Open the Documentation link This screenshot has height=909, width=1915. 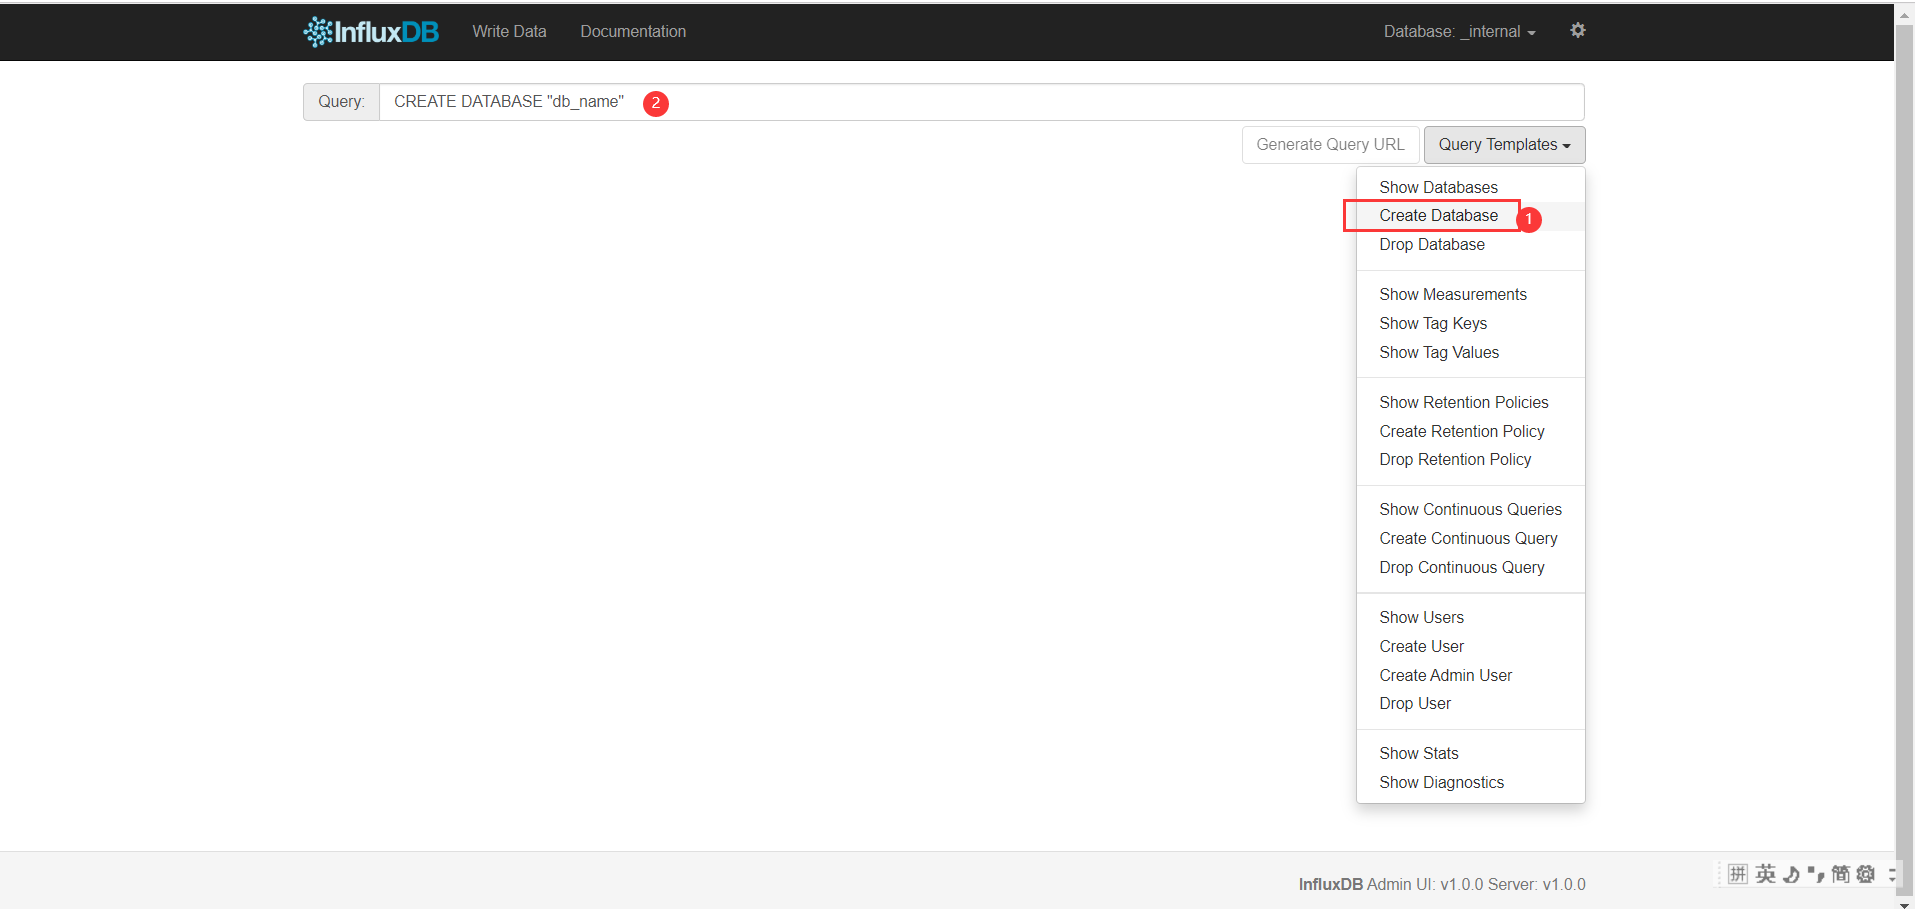pyautogui.click(x=633, y=31)
